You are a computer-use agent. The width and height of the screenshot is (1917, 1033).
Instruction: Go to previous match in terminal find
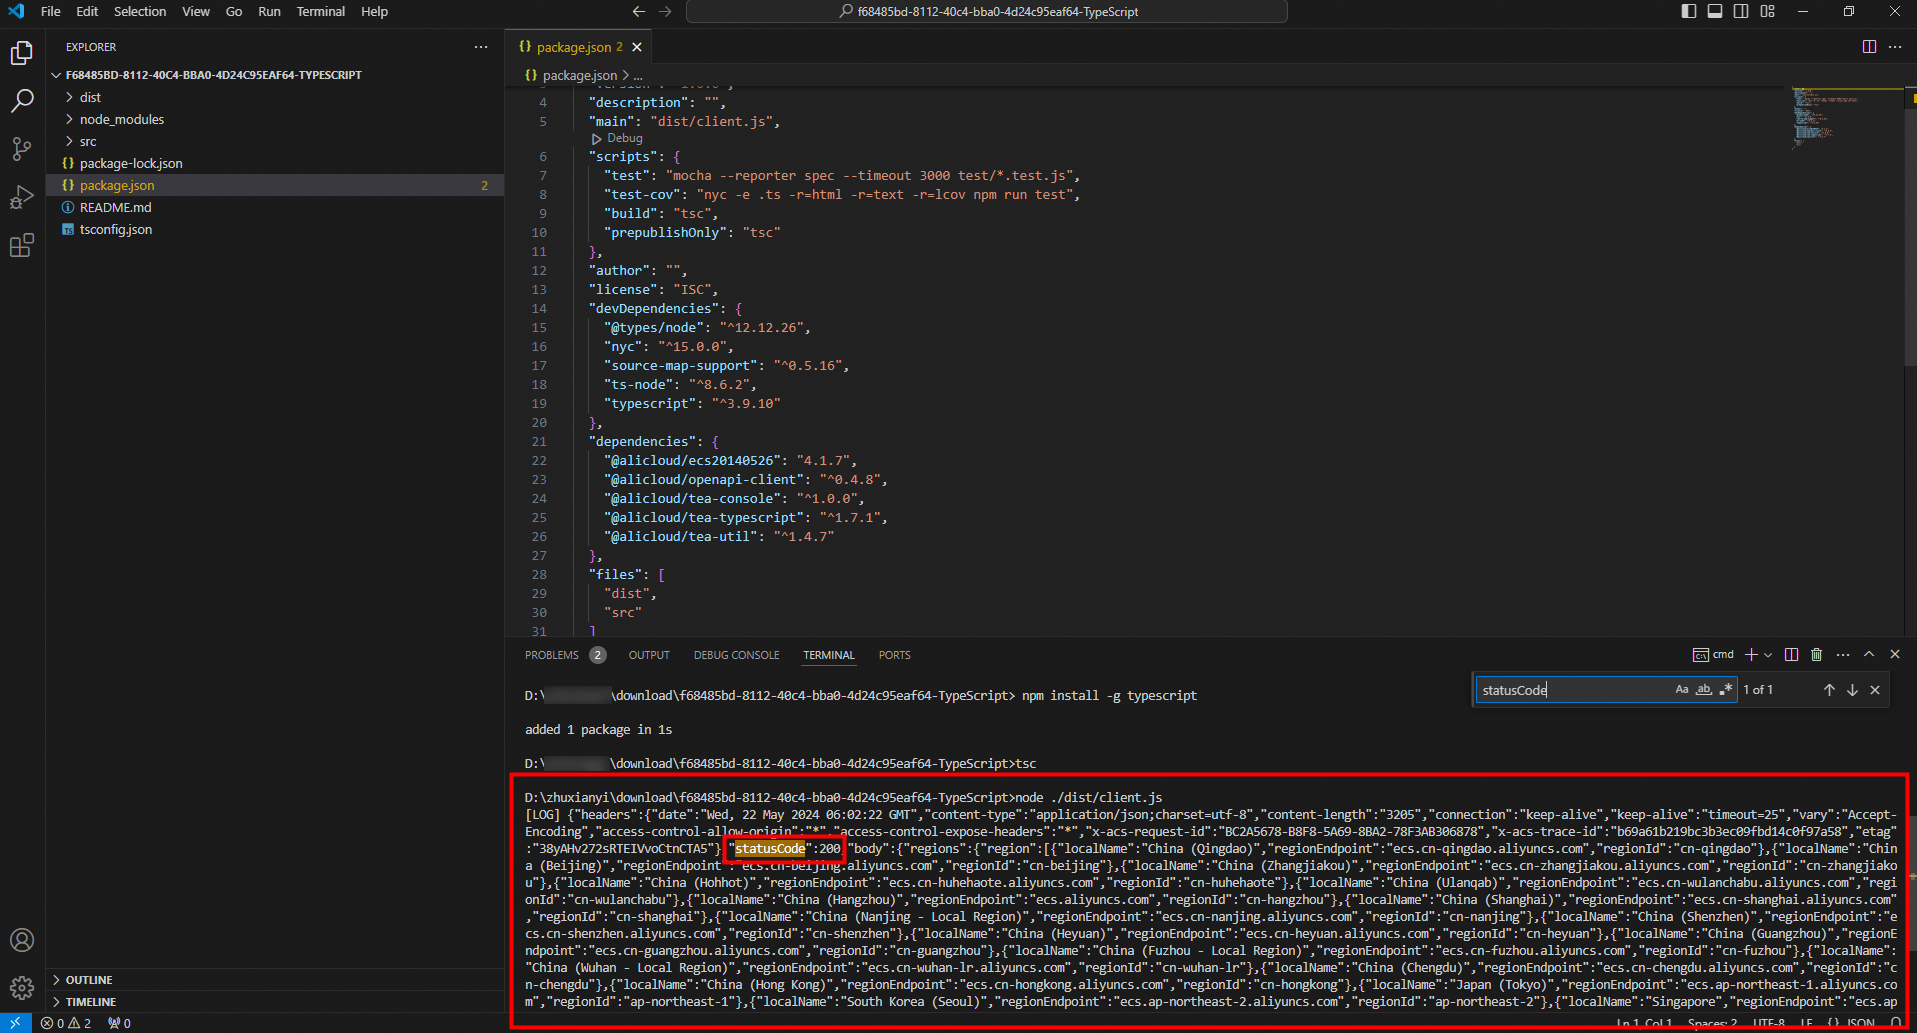(x=1829, y=690)
